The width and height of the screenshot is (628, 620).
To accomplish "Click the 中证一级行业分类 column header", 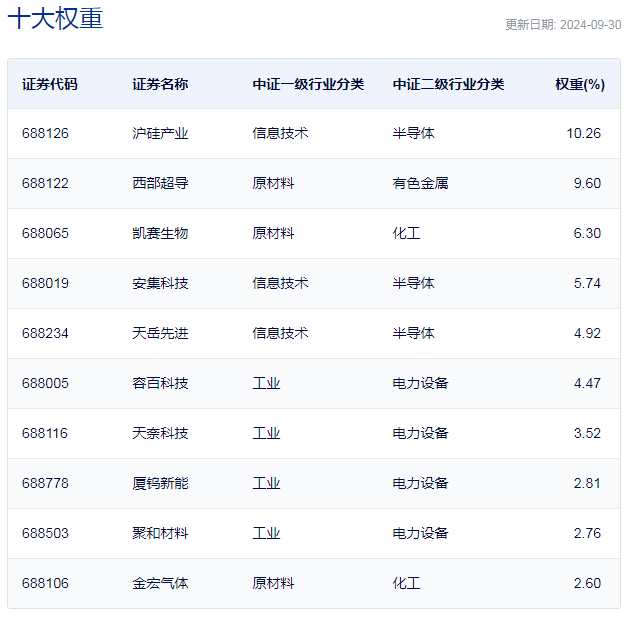I will (308, 84).
